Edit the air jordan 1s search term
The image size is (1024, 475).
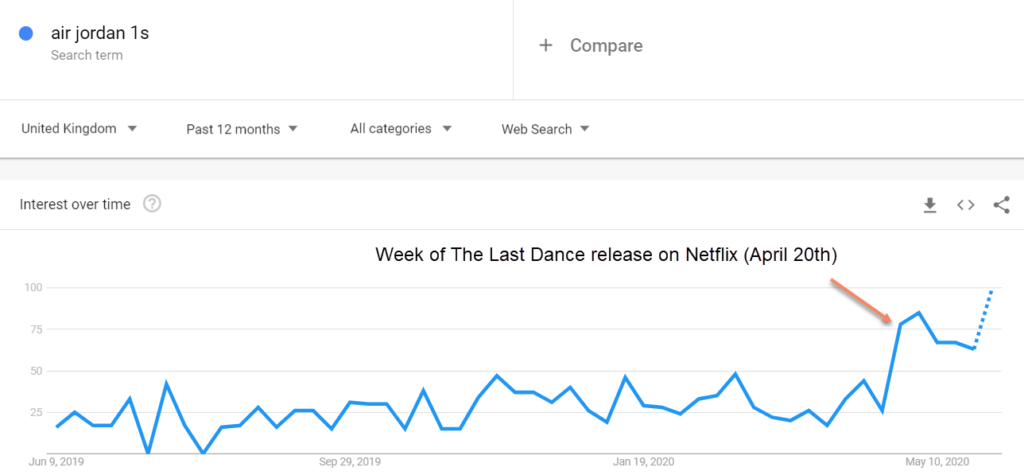(100, 33)
